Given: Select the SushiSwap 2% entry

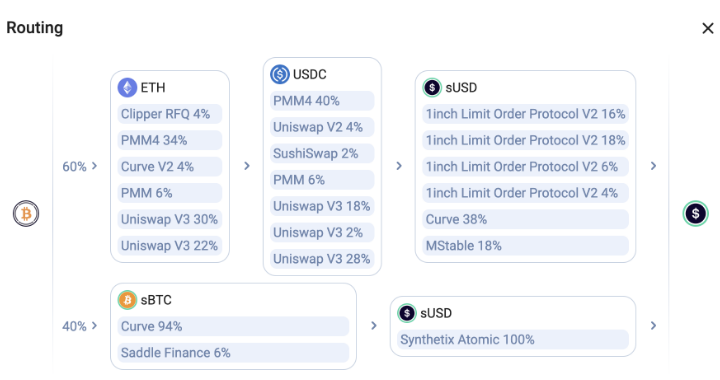Looking at the screenshot, I should (x=322, y=153).
